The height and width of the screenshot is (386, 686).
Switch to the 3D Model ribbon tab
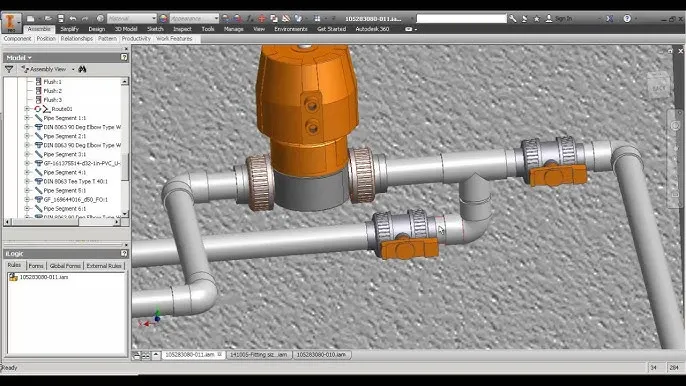(x=126, y=29)
